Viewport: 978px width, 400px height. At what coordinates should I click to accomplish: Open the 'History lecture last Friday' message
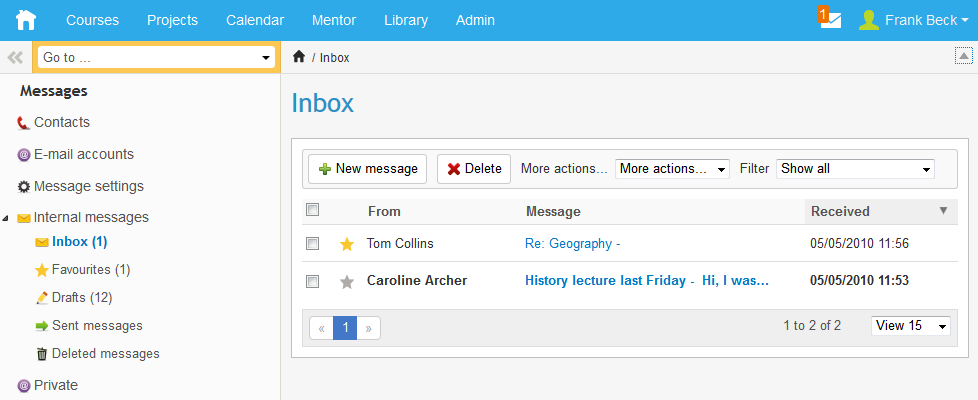[646, 281]
